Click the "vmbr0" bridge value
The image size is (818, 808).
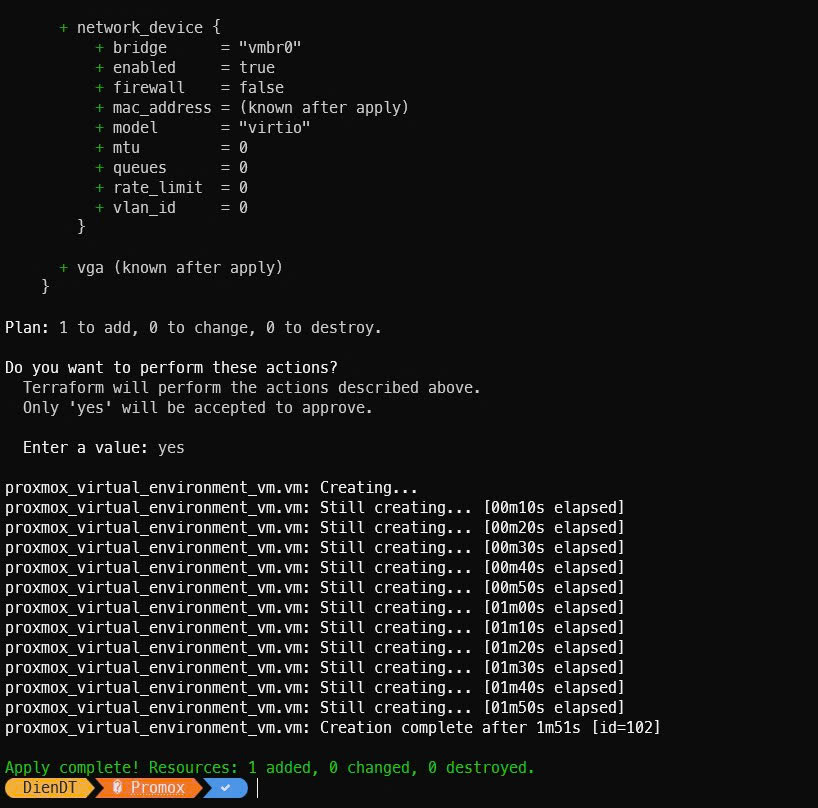pos(270,47)
